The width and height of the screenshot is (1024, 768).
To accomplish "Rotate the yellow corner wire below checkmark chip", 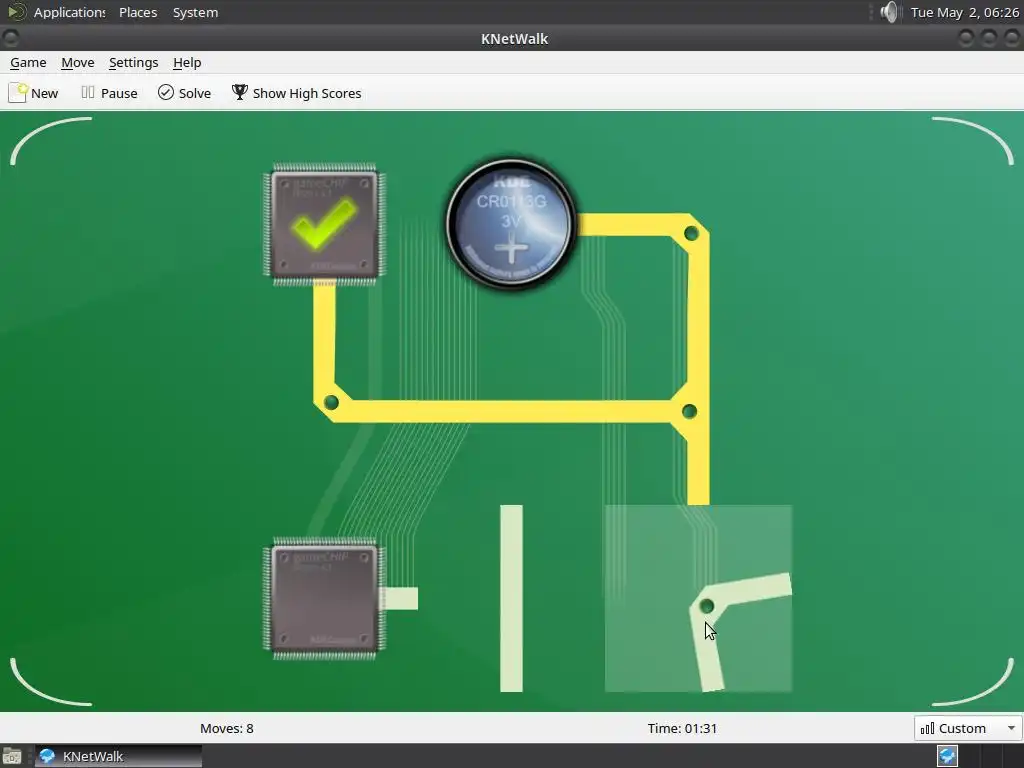I will pyautogui.click(x=325, y=411).
